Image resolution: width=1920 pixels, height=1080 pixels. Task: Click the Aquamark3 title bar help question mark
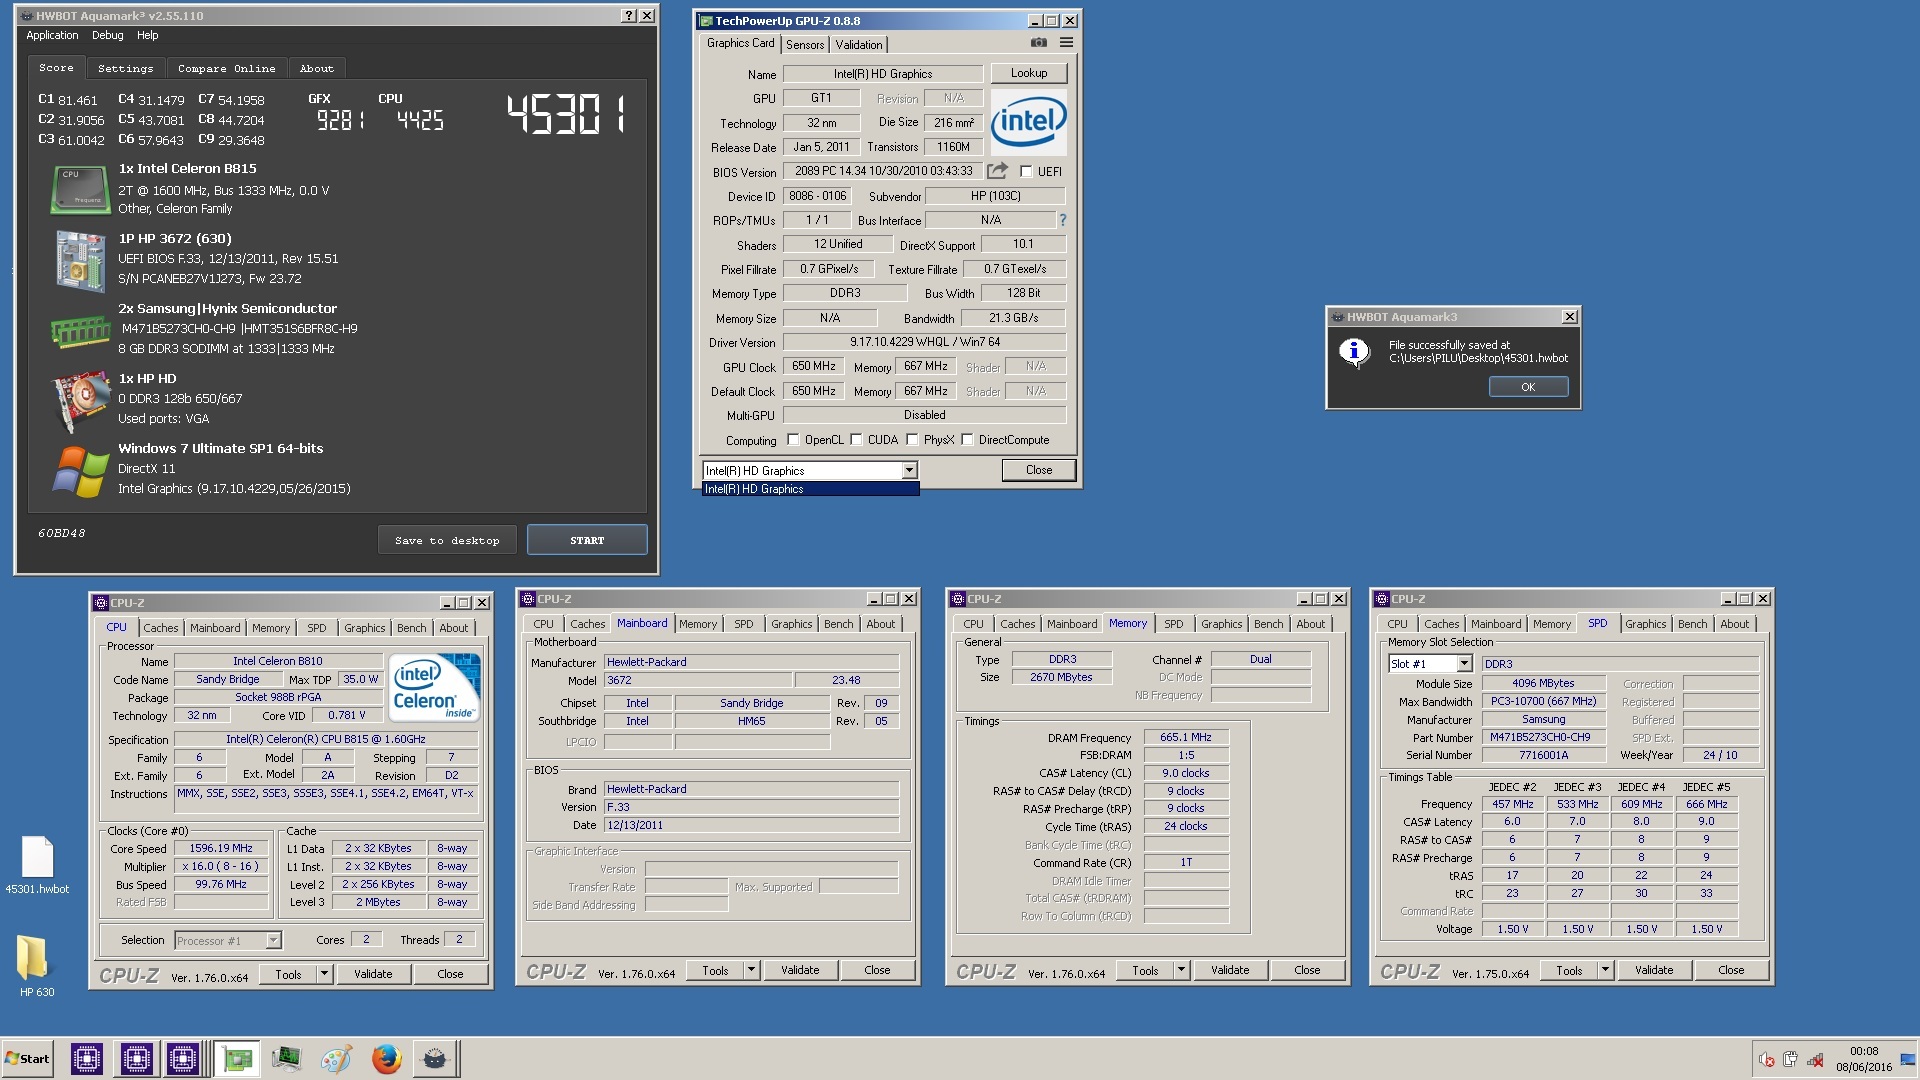(628, 15)
